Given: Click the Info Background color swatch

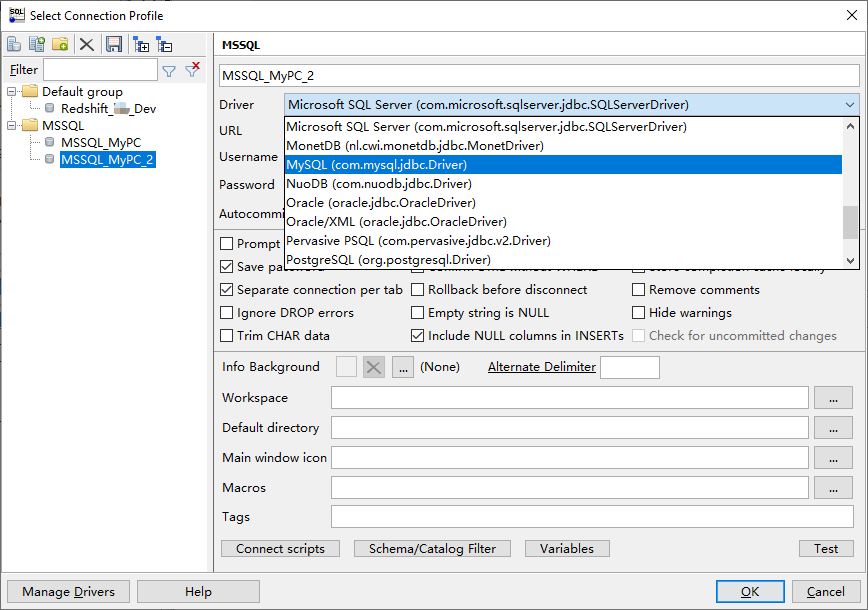Looking at the screenshot, I should 346,367.
